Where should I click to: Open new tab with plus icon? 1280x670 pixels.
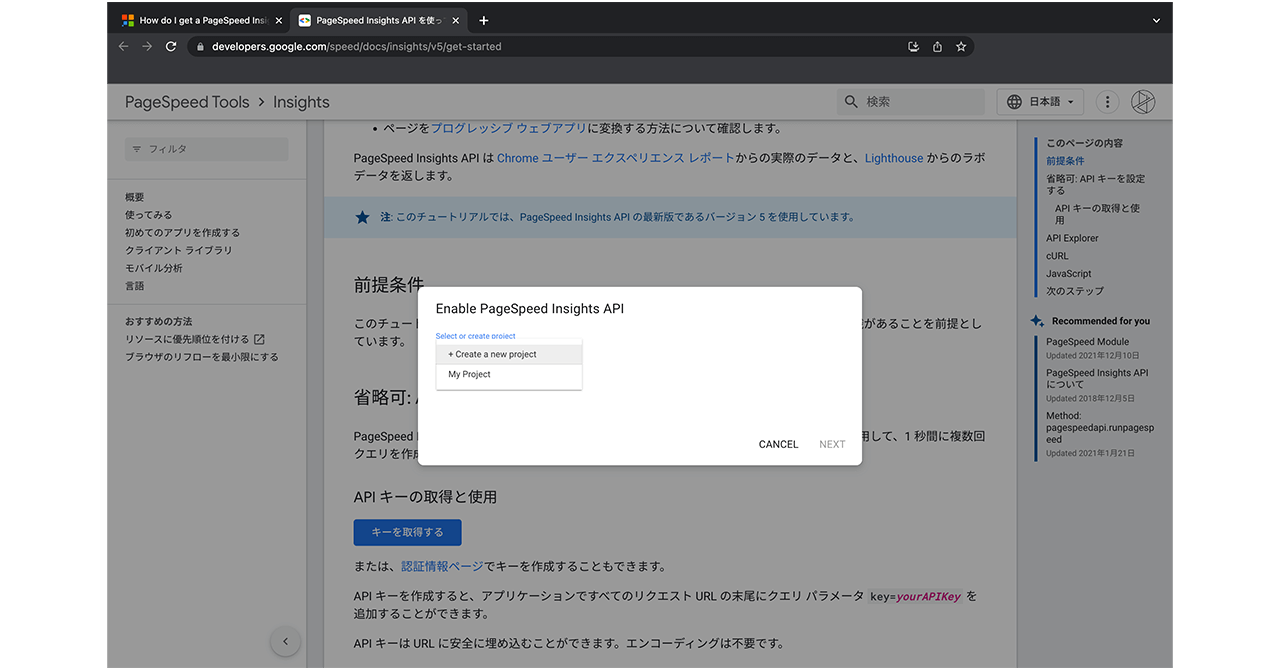[484, 20]
